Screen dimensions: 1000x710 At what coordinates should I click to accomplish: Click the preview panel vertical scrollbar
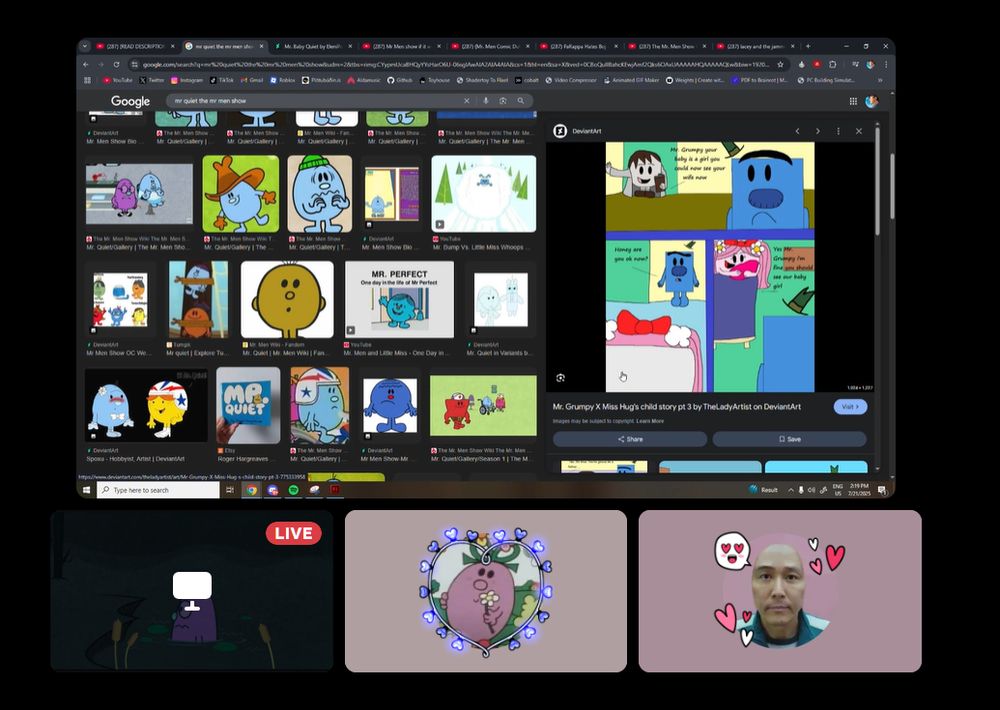(x=878, y=182)
